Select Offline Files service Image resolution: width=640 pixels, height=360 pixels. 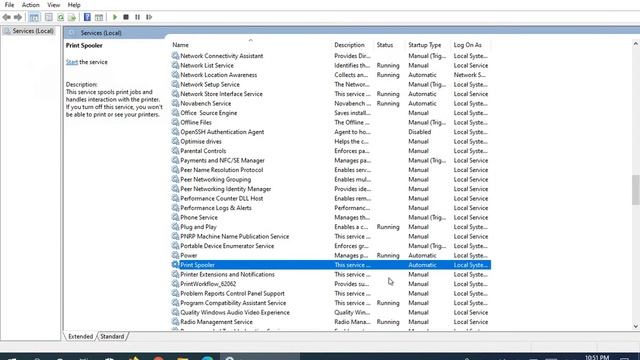tap(331, 122)
